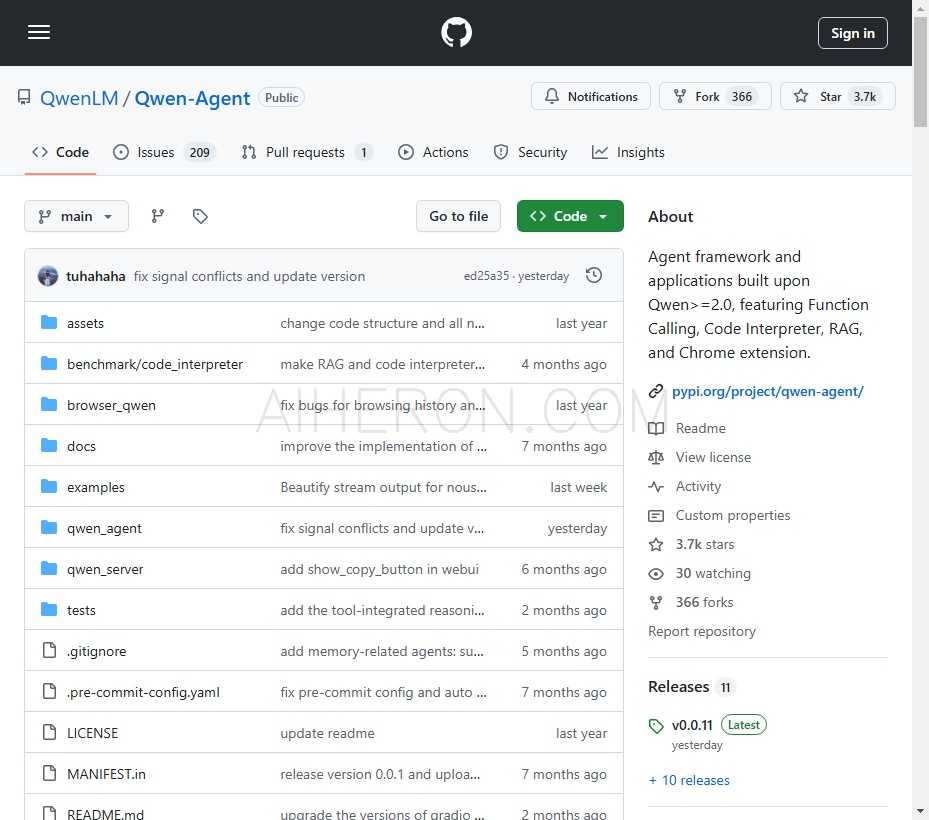Click the Sign in button

(853, 33)
